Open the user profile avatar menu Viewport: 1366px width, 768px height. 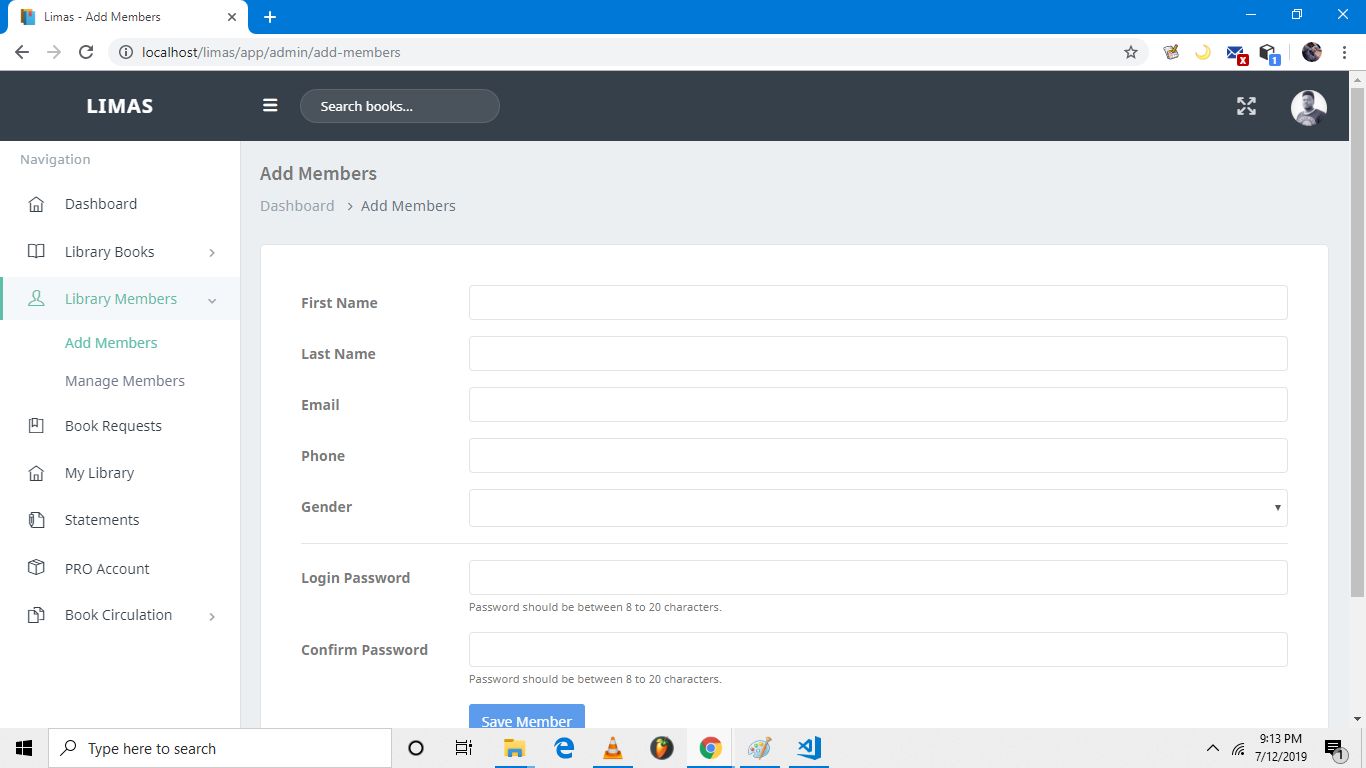1309,107
